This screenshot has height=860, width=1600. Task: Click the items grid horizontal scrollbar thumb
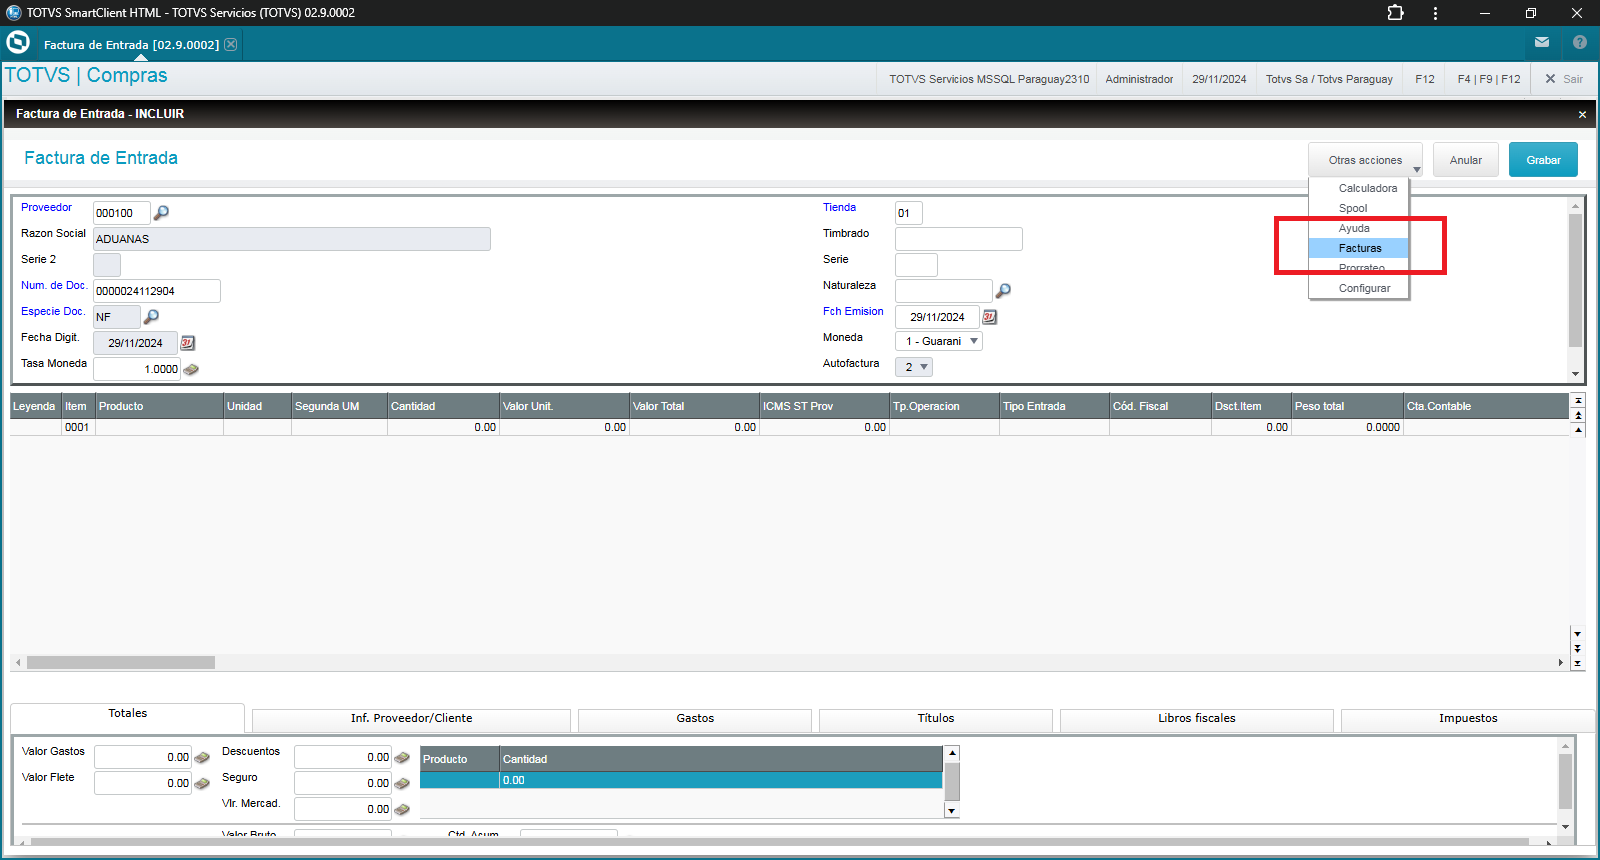coord(120,663)
